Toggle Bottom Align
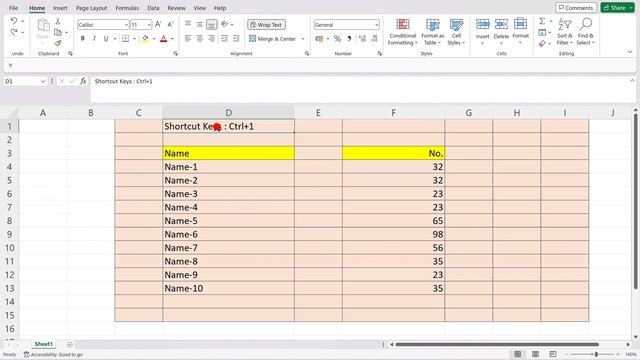The height and width of the screenshot is (360, 640). (211, 24)
